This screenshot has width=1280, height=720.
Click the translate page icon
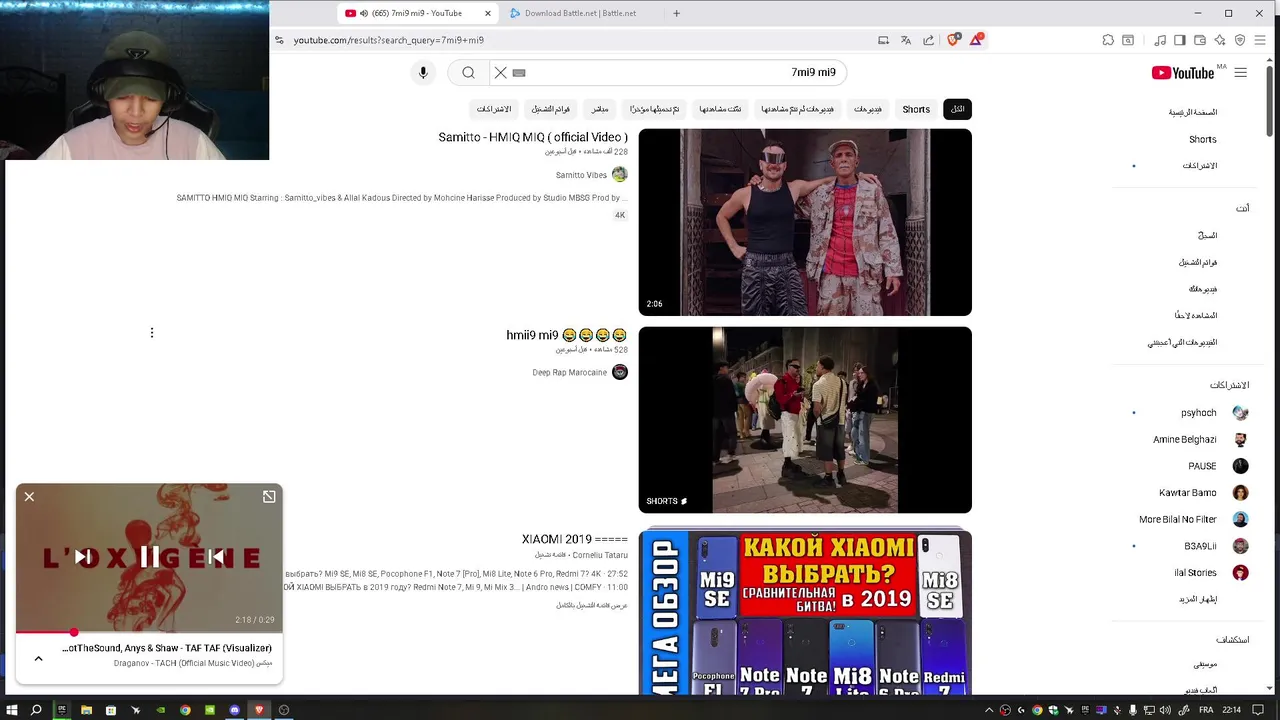click(906, 40)
